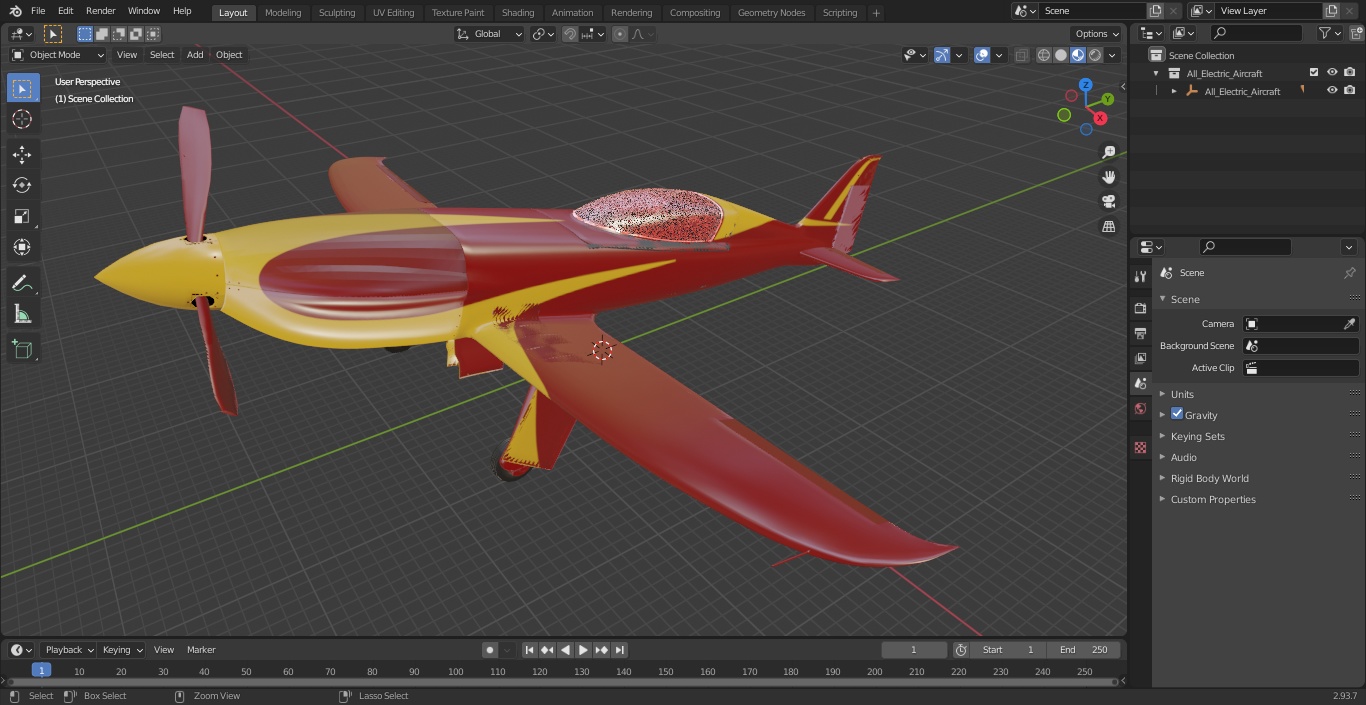Click the Blender logo menu icon

(15, 11)
